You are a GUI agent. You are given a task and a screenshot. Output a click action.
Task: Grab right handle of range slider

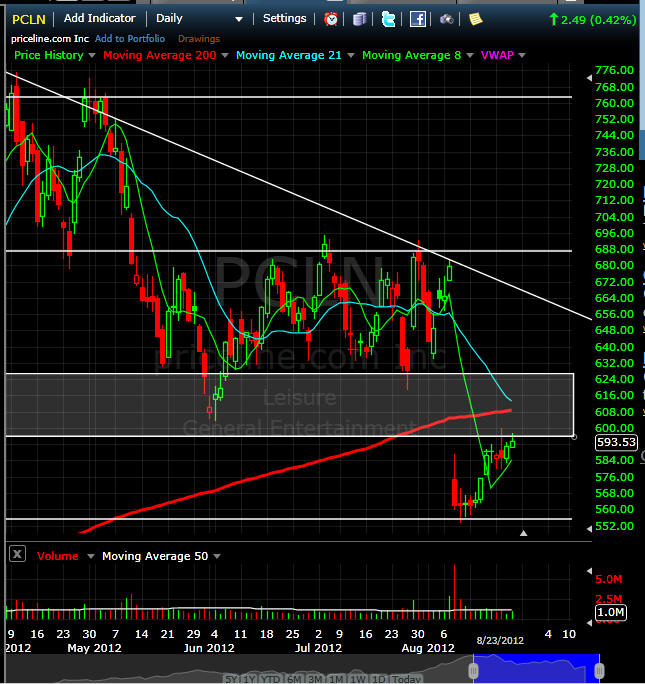[x=600, y=670]
